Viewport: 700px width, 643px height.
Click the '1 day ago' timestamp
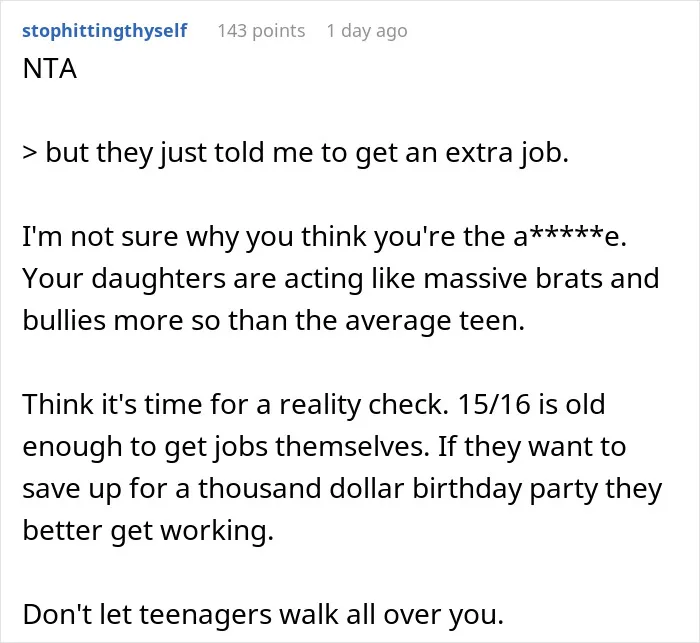pos(367,31)
